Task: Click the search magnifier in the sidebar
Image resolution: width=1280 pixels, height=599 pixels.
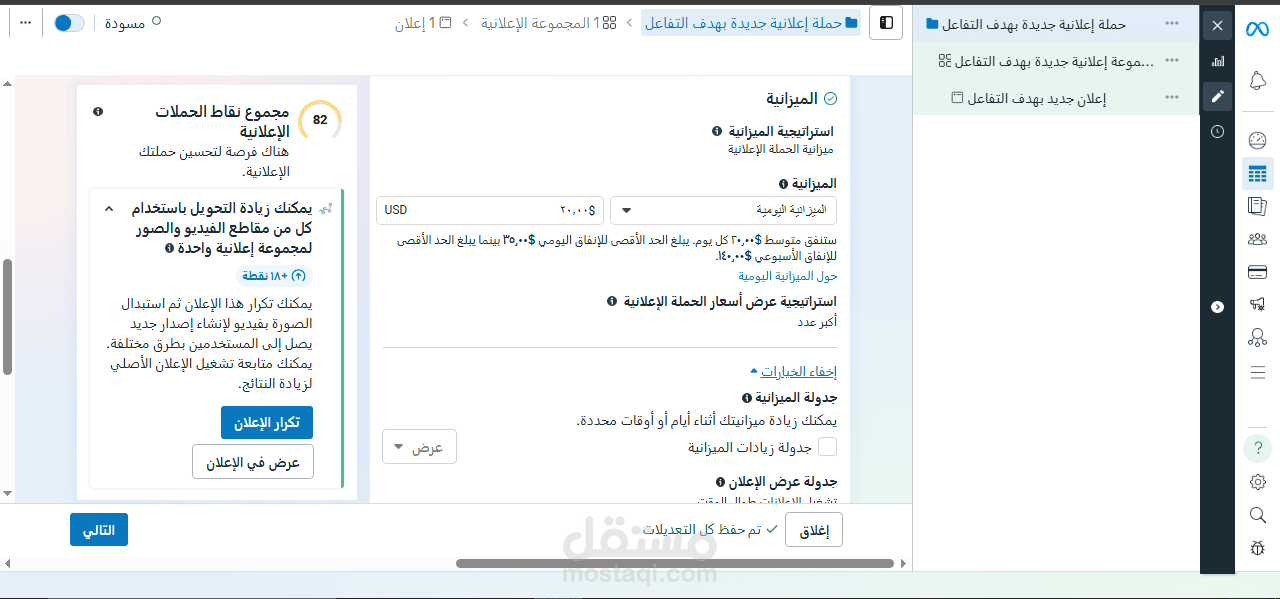Action: click(1257, 515)
